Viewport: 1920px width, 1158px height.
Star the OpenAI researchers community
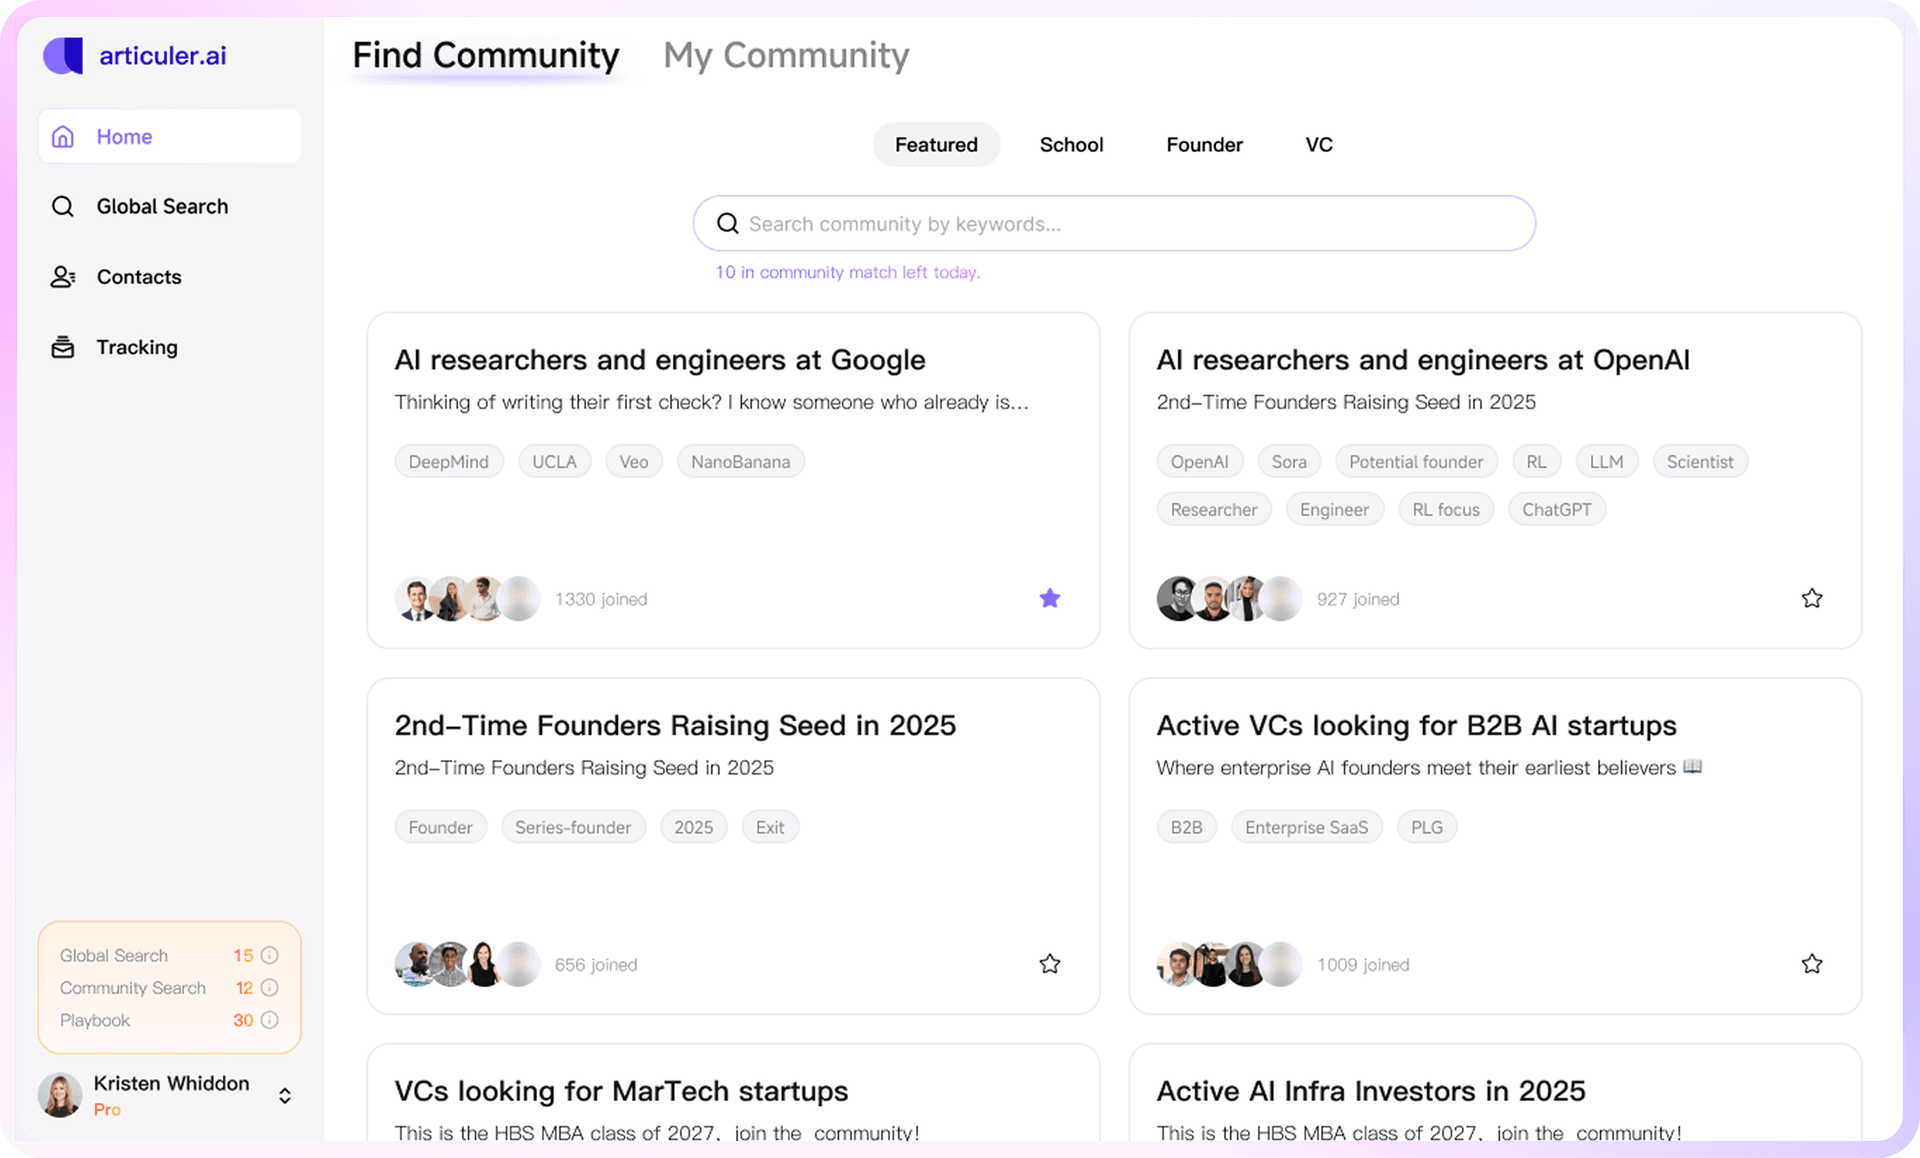click(1811, 597)
